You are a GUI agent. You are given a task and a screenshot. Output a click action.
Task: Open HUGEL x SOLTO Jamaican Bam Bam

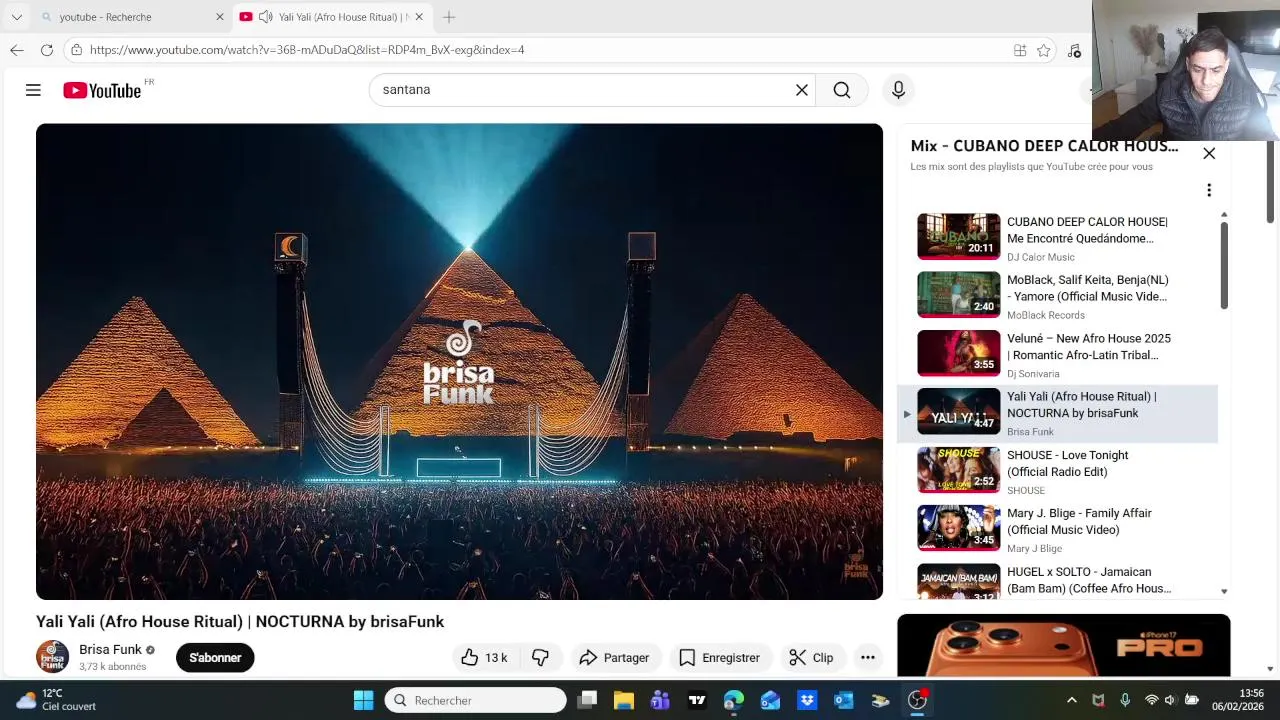[1057, 582]
